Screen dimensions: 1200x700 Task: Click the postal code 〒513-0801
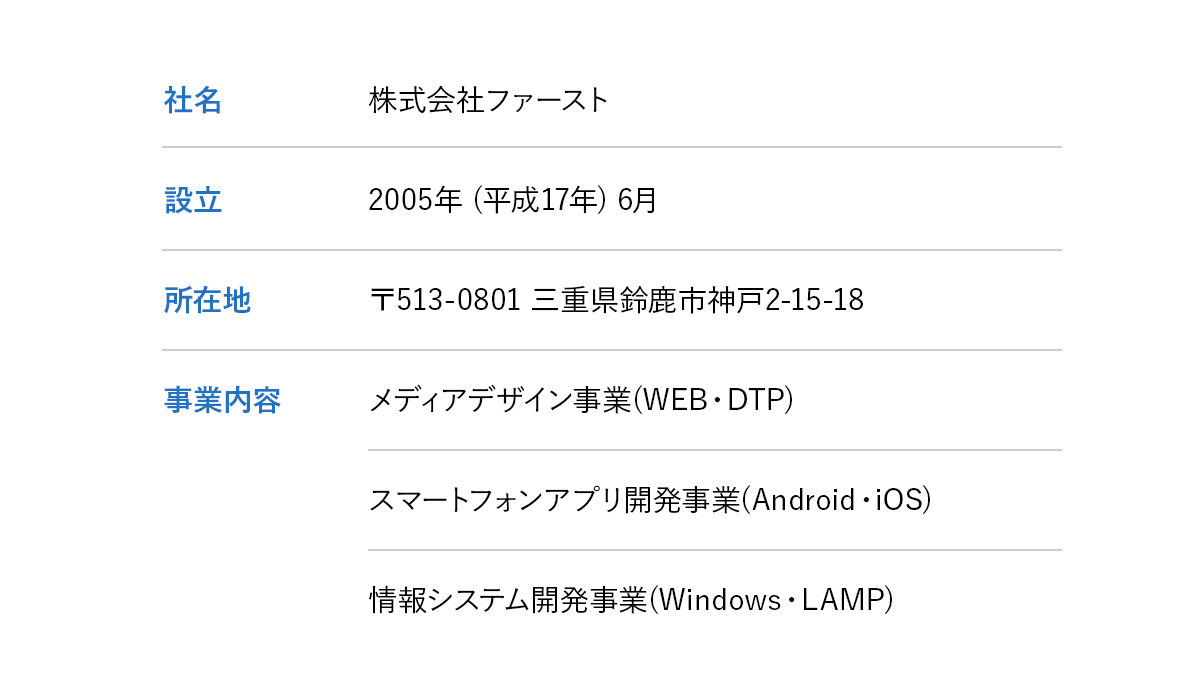point(444,300)
